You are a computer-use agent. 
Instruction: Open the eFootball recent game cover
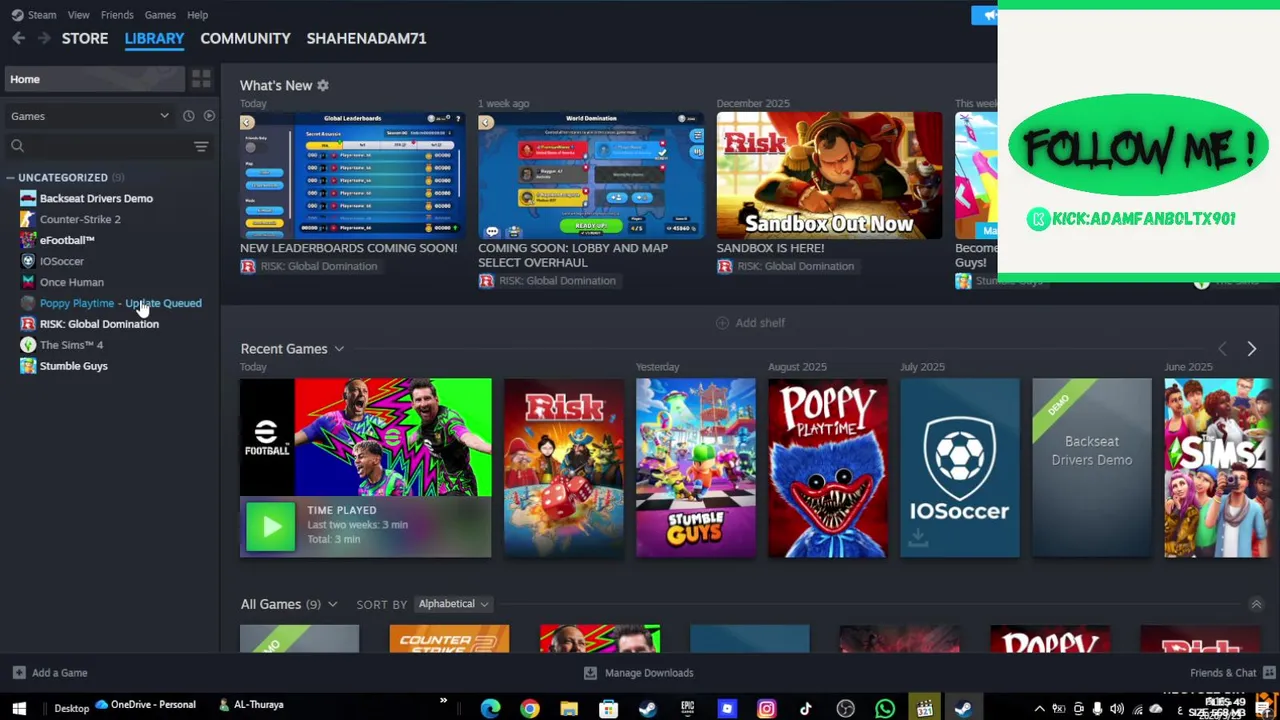tap(366, 437)
